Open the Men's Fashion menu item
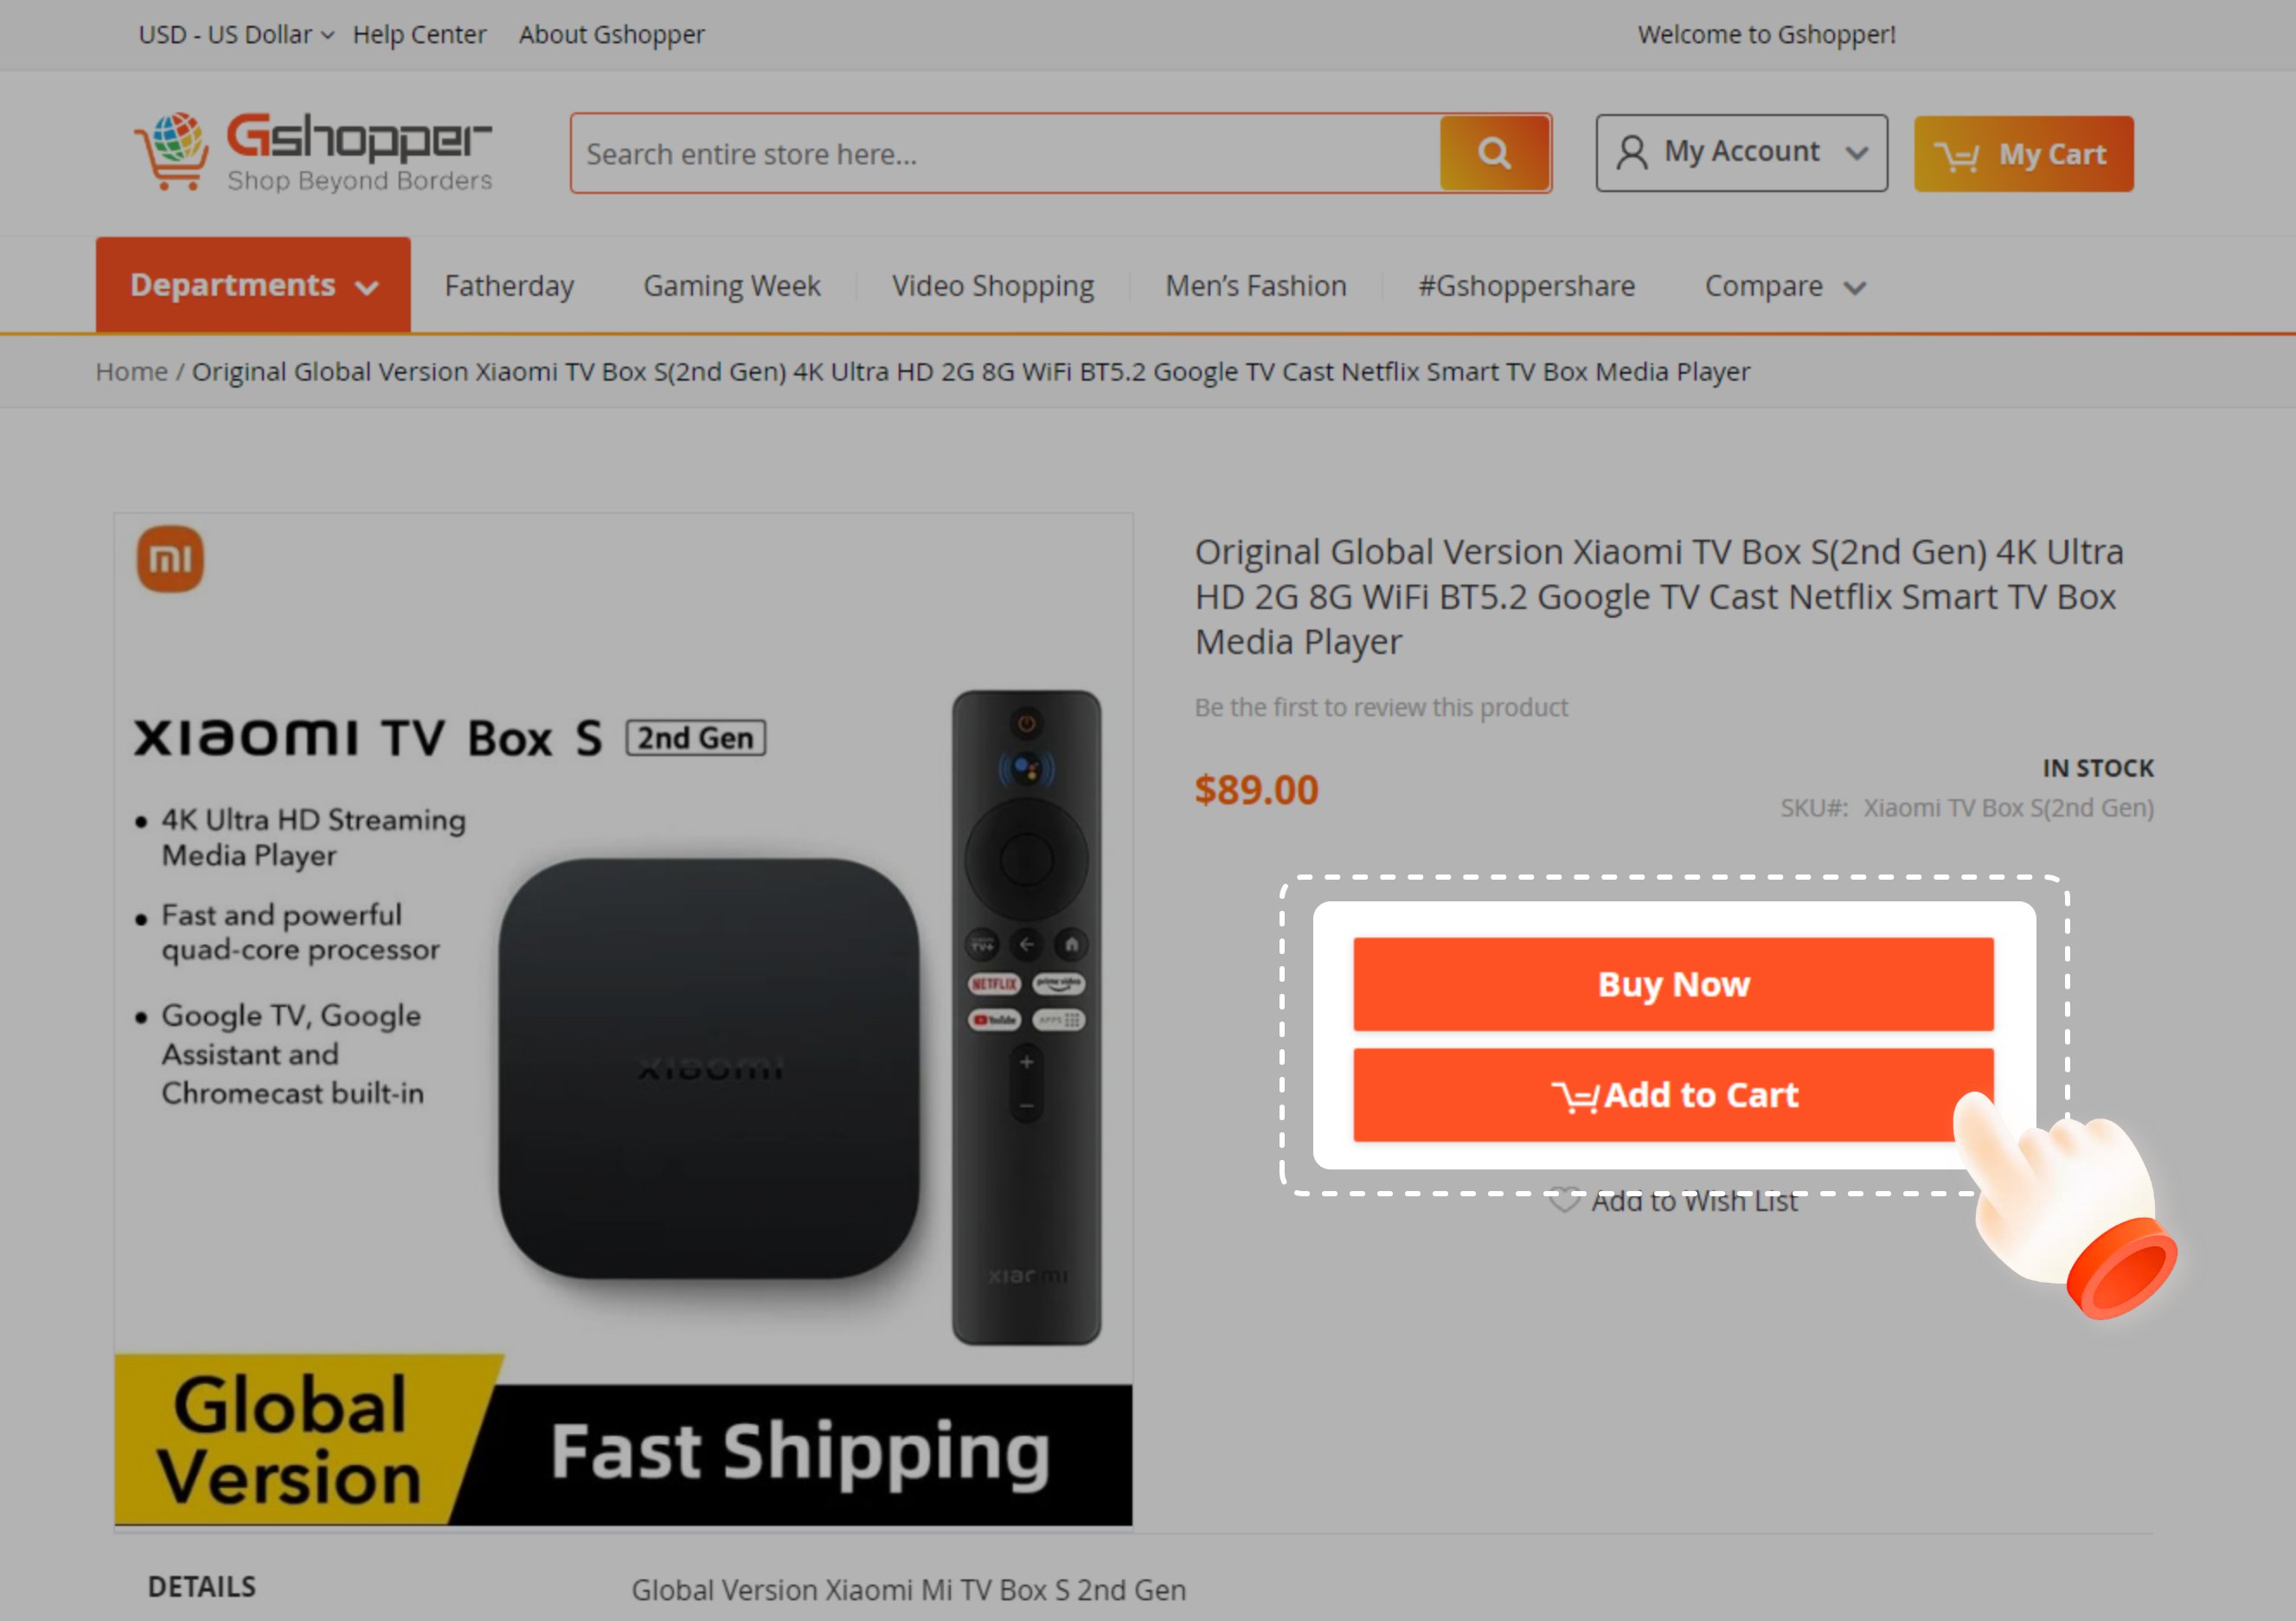2296x1621 pixels. tap(1256, 286)
